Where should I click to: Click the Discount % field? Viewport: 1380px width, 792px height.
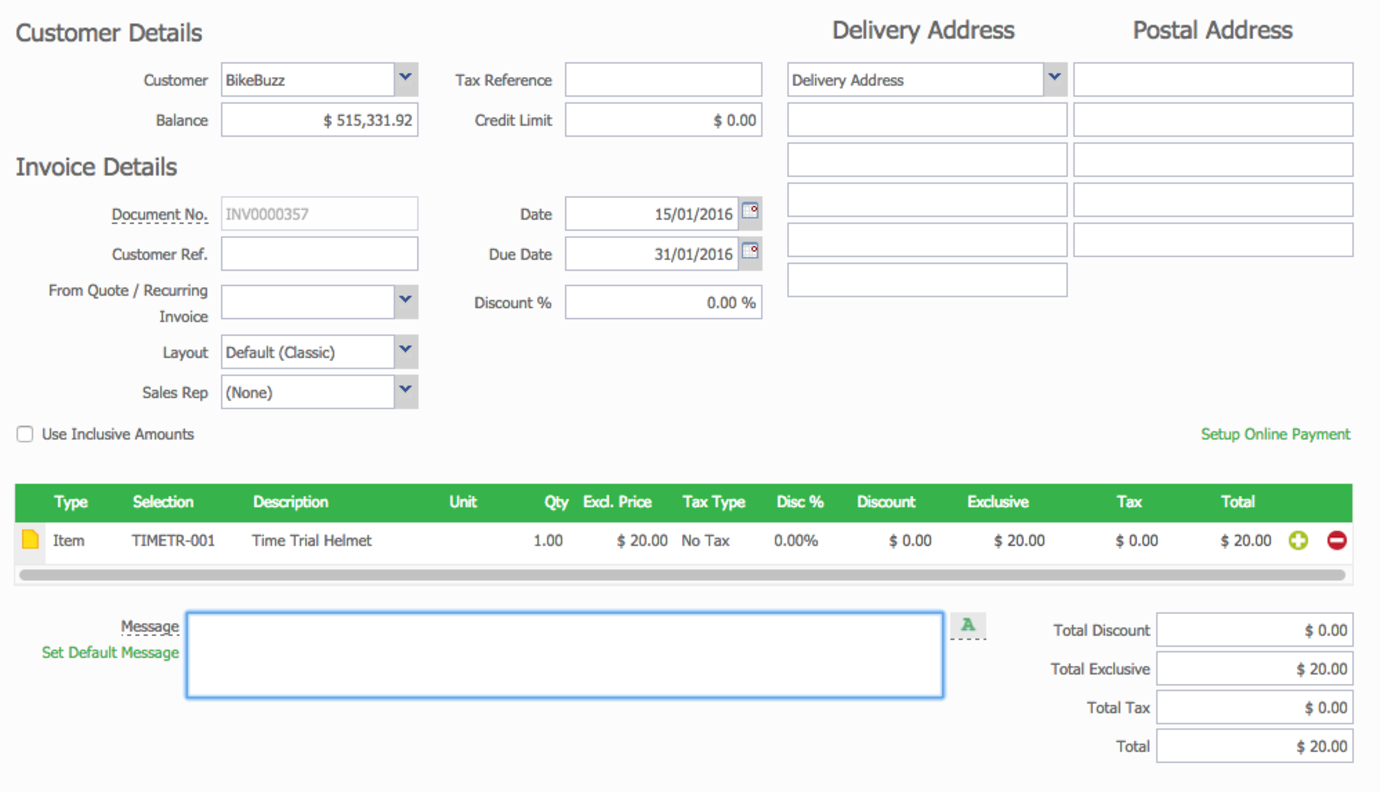tap(663, 301)
